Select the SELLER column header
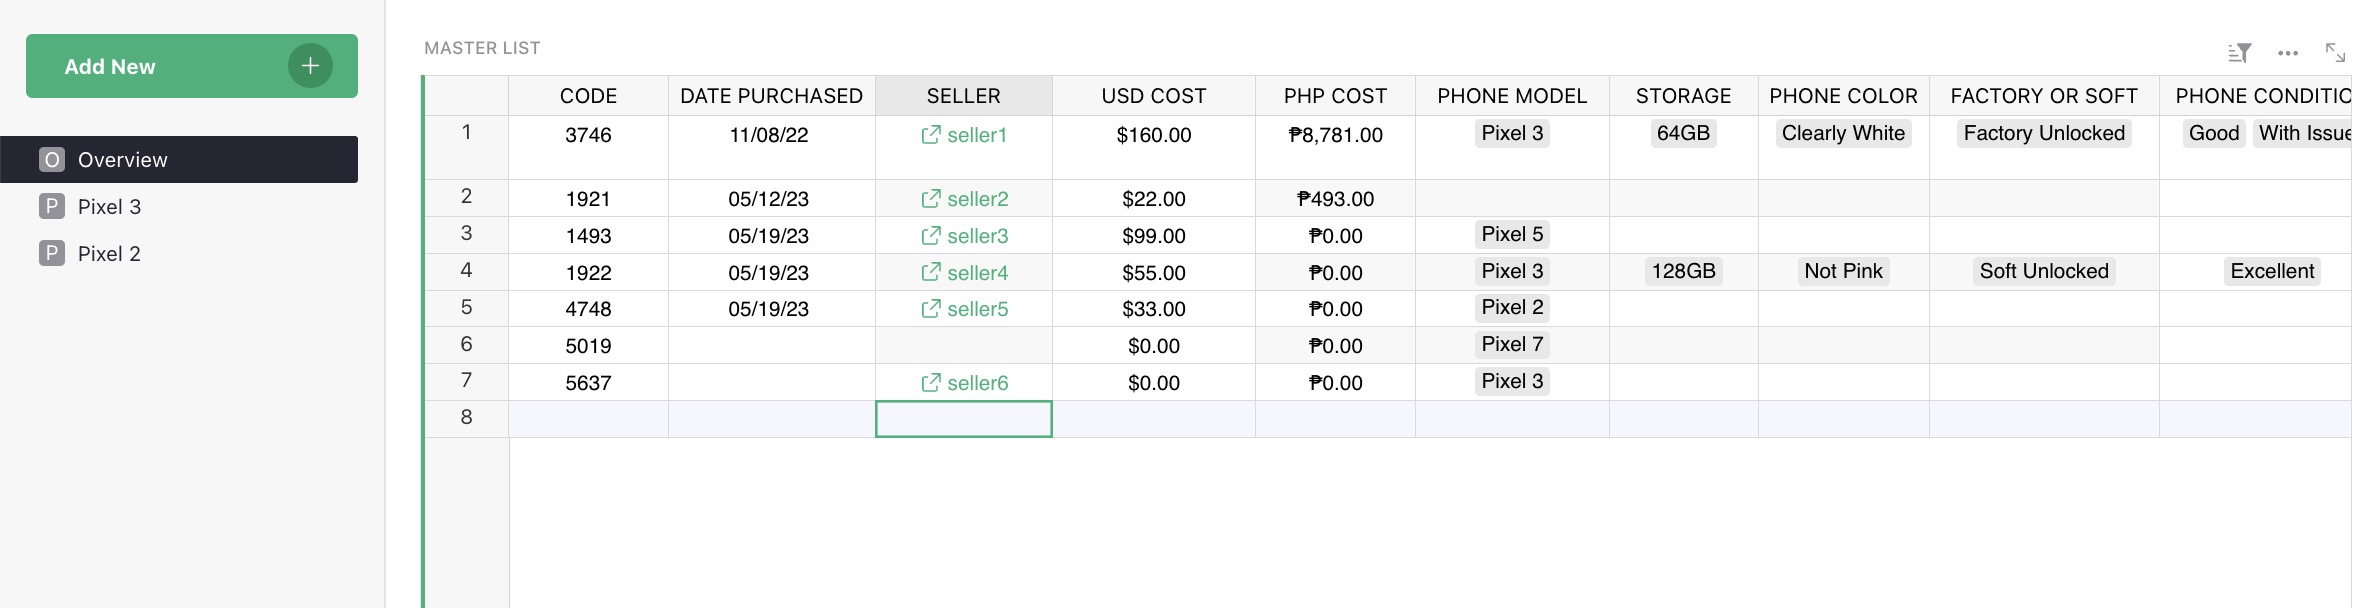2360x608 pixels. [x=963, y=96]
